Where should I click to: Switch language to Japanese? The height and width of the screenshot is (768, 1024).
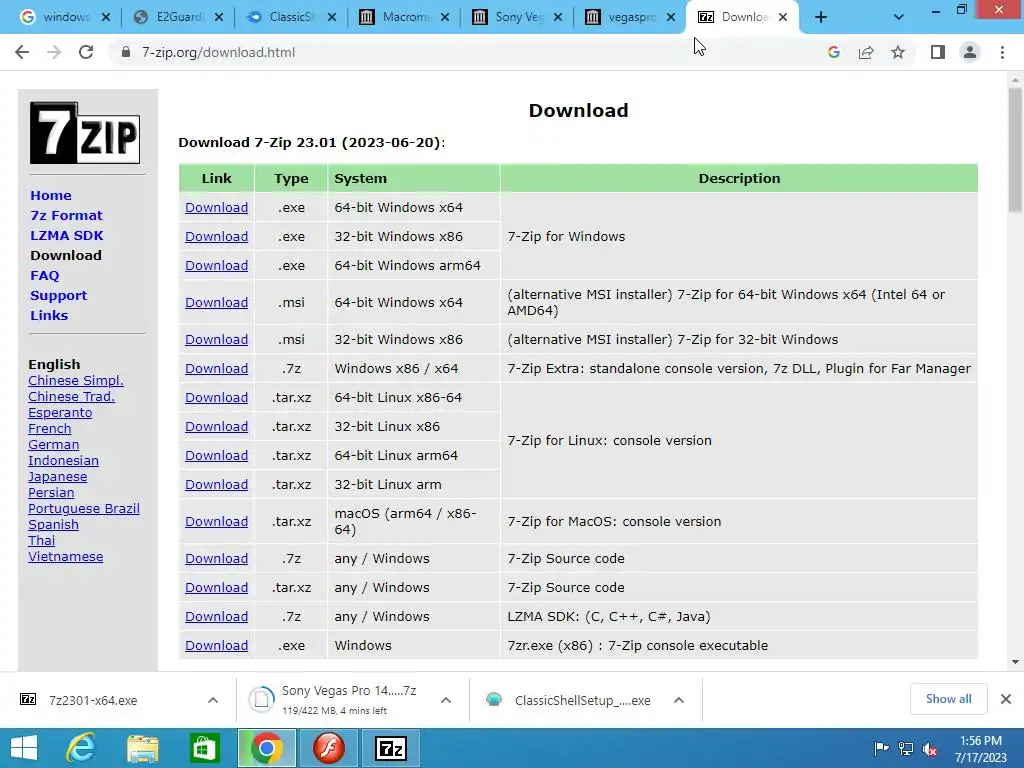click(x=57, y=477)
